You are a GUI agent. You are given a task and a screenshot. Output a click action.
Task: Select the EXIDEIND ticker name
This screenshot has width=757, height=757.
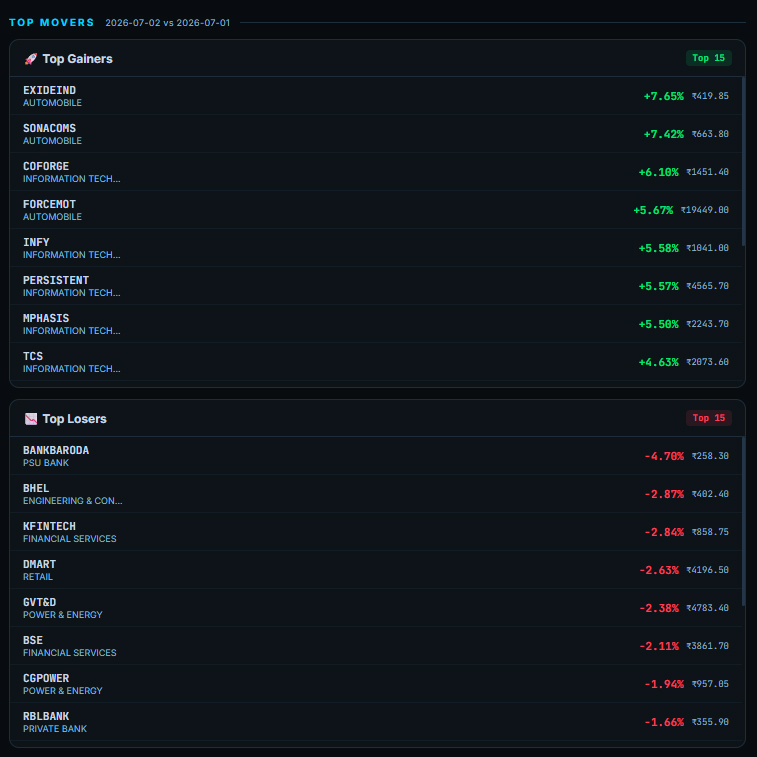point(49,90)
